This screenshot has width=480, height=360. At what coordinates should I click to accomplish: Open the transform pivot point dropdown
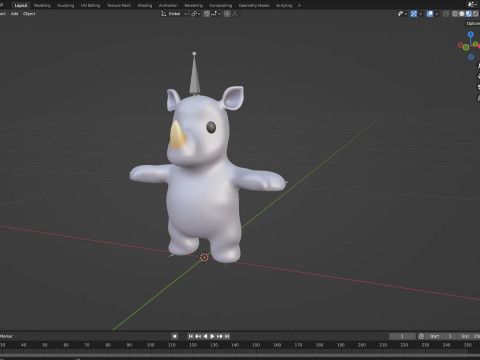195,14
